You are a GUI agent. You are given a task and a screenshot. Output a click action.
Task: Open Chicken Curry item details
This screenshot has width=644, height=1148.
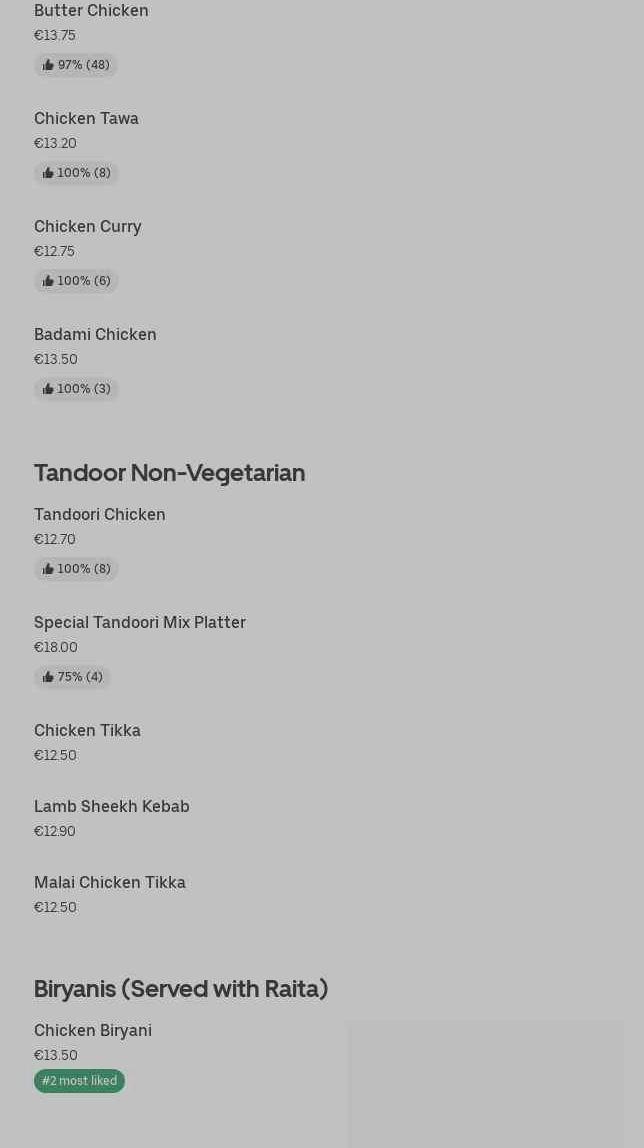tap(88, 227)
